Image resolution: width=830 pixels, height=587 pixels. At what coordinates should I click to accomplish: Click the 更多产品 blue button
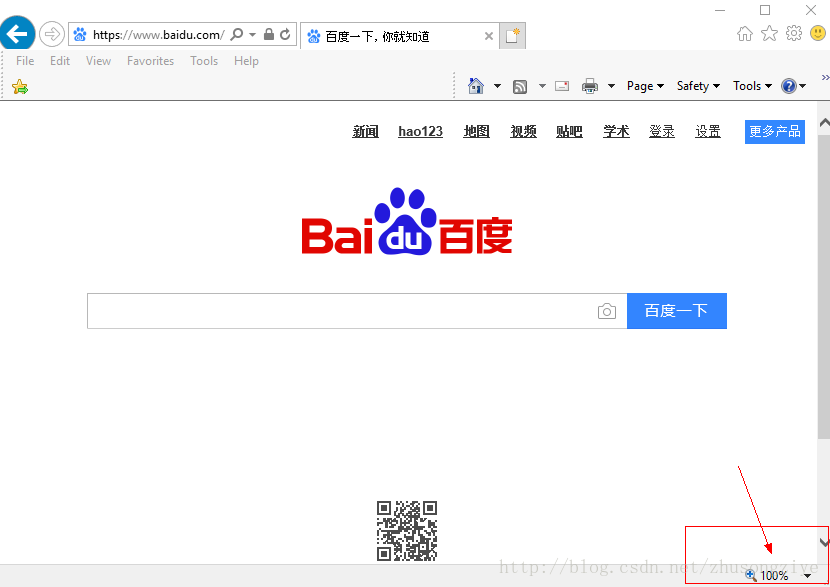pyautogui.click(x=774, y=132)
